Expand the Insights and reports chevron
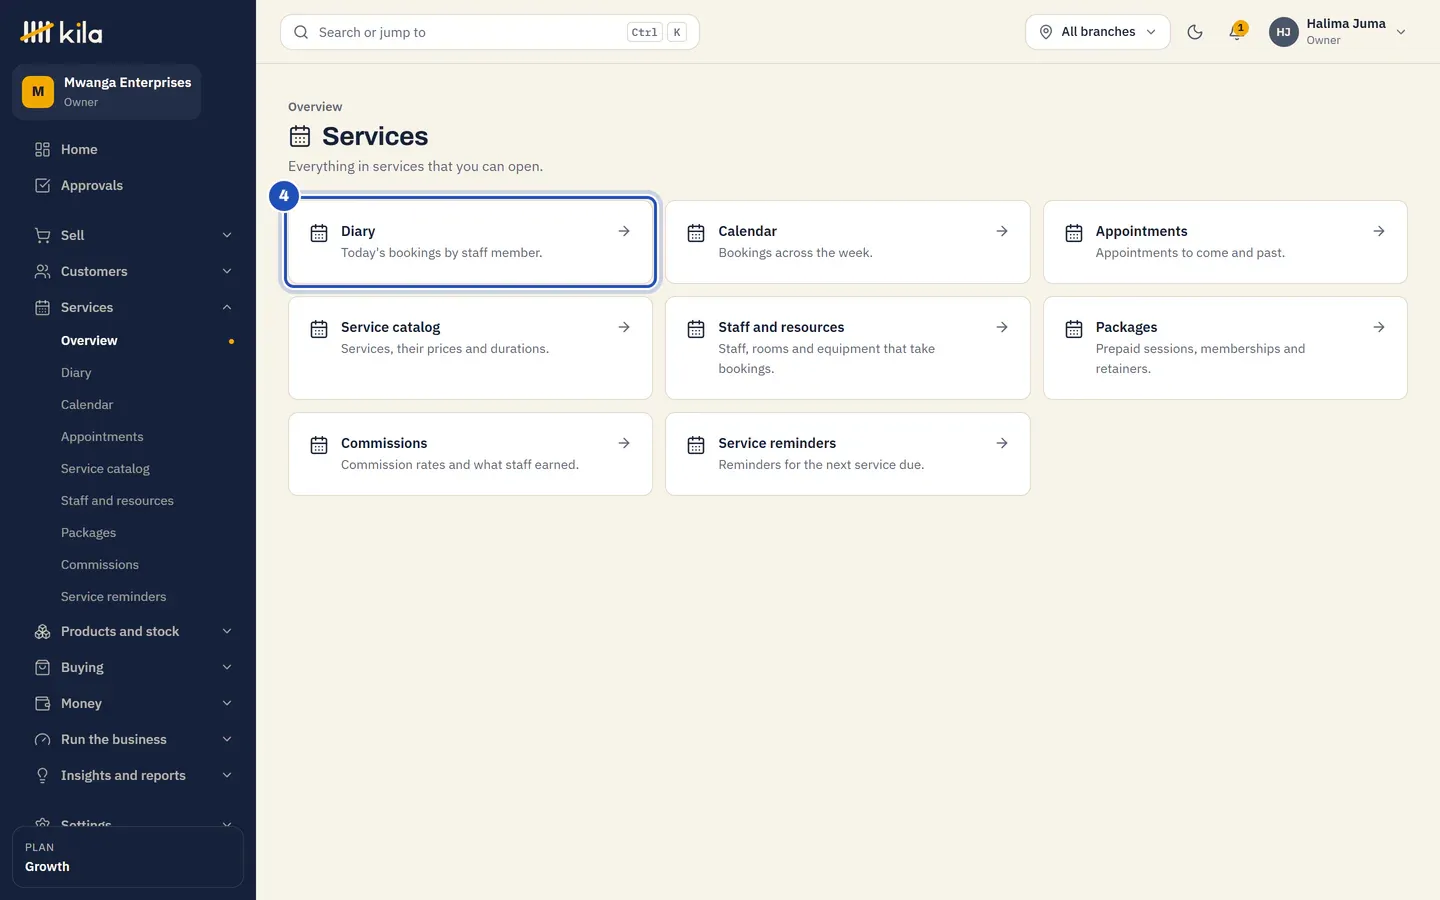Image resolution: width=1440 pixels, height=900 pixels. [x=227, y=775]
